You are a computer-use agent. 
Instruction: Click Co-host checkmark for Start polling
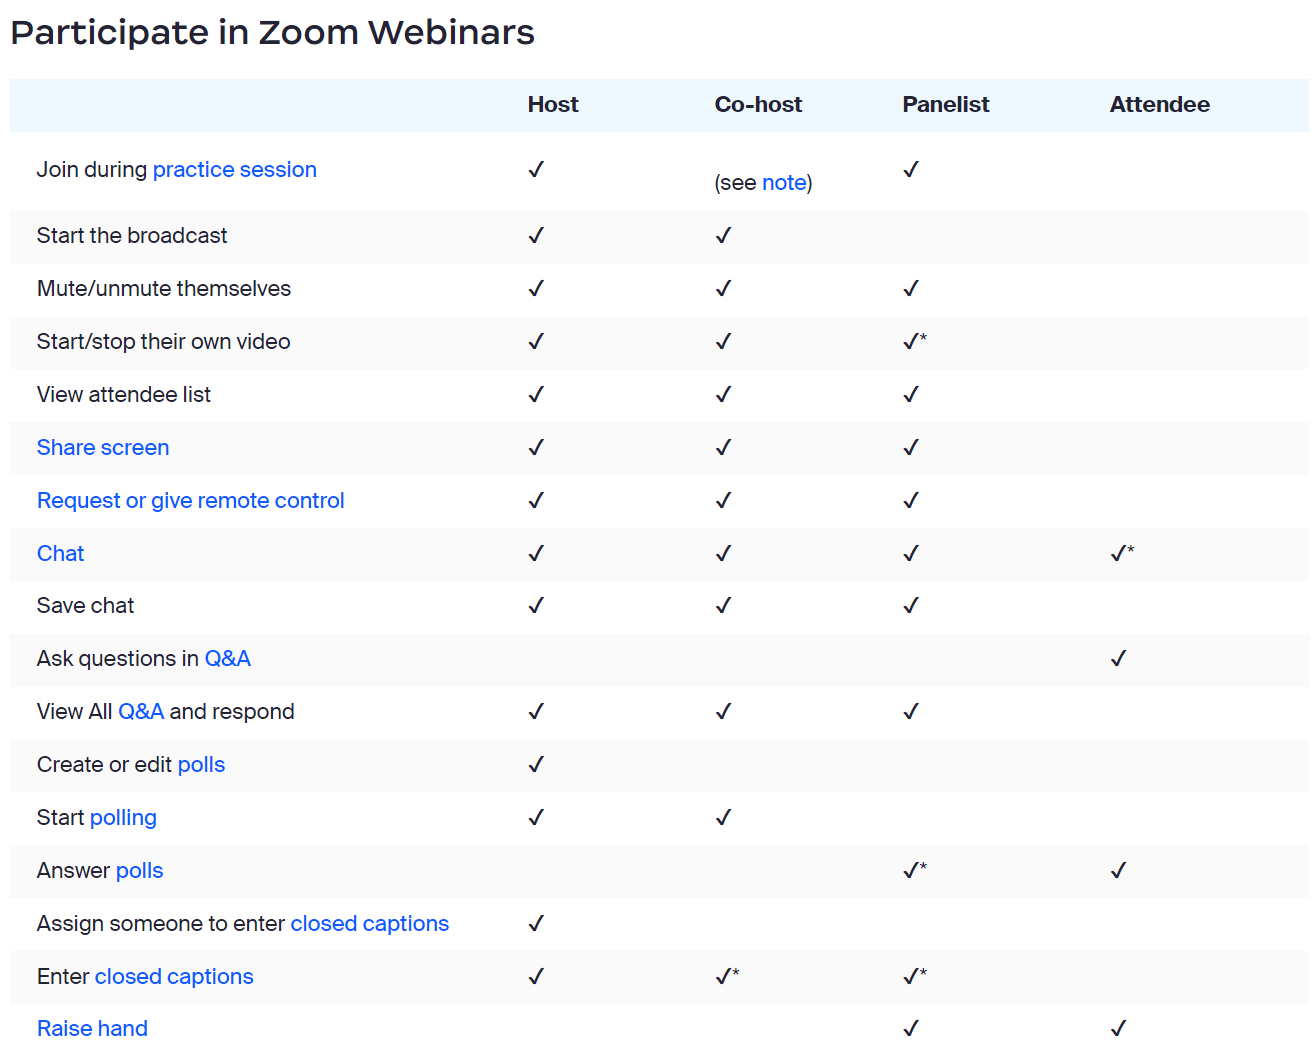click(x=723, y=817)
